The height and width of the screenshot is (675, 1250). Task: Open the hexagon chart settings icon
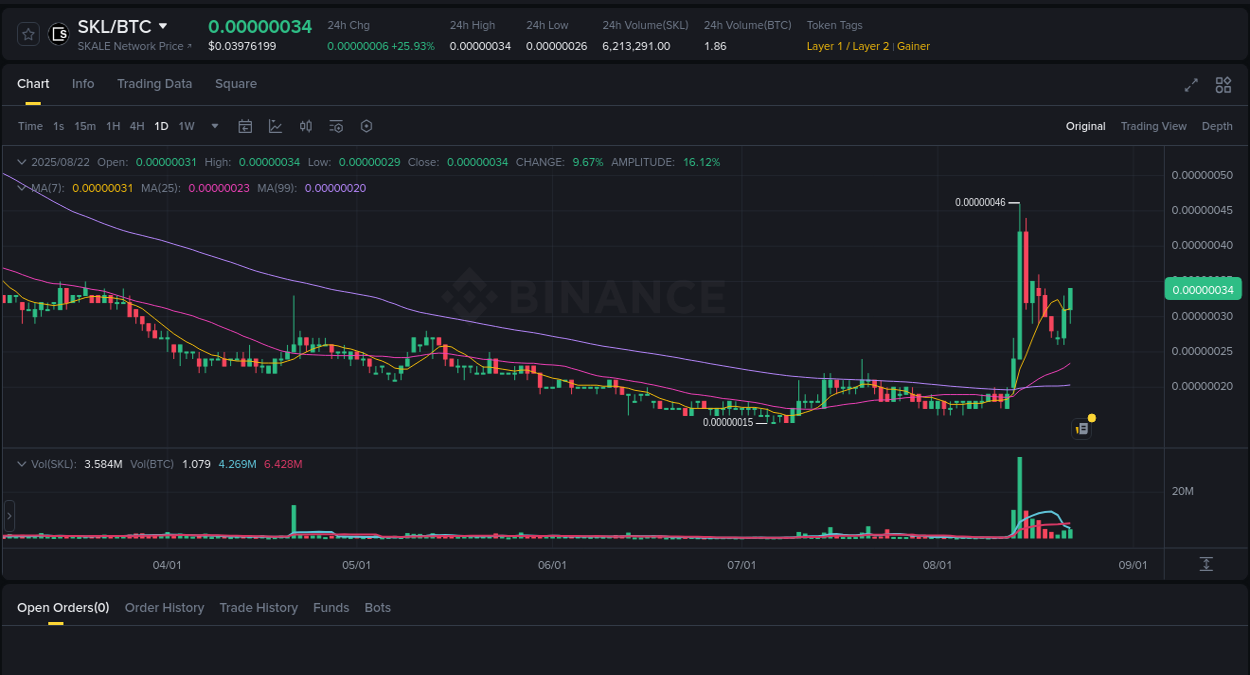[366, 126]
